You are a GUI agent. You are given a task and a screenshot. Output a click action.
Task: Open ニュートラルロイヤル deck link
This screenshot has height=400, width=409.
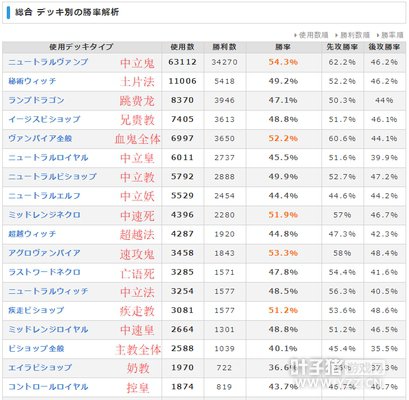pyautogui.click(x=48, y=157)
